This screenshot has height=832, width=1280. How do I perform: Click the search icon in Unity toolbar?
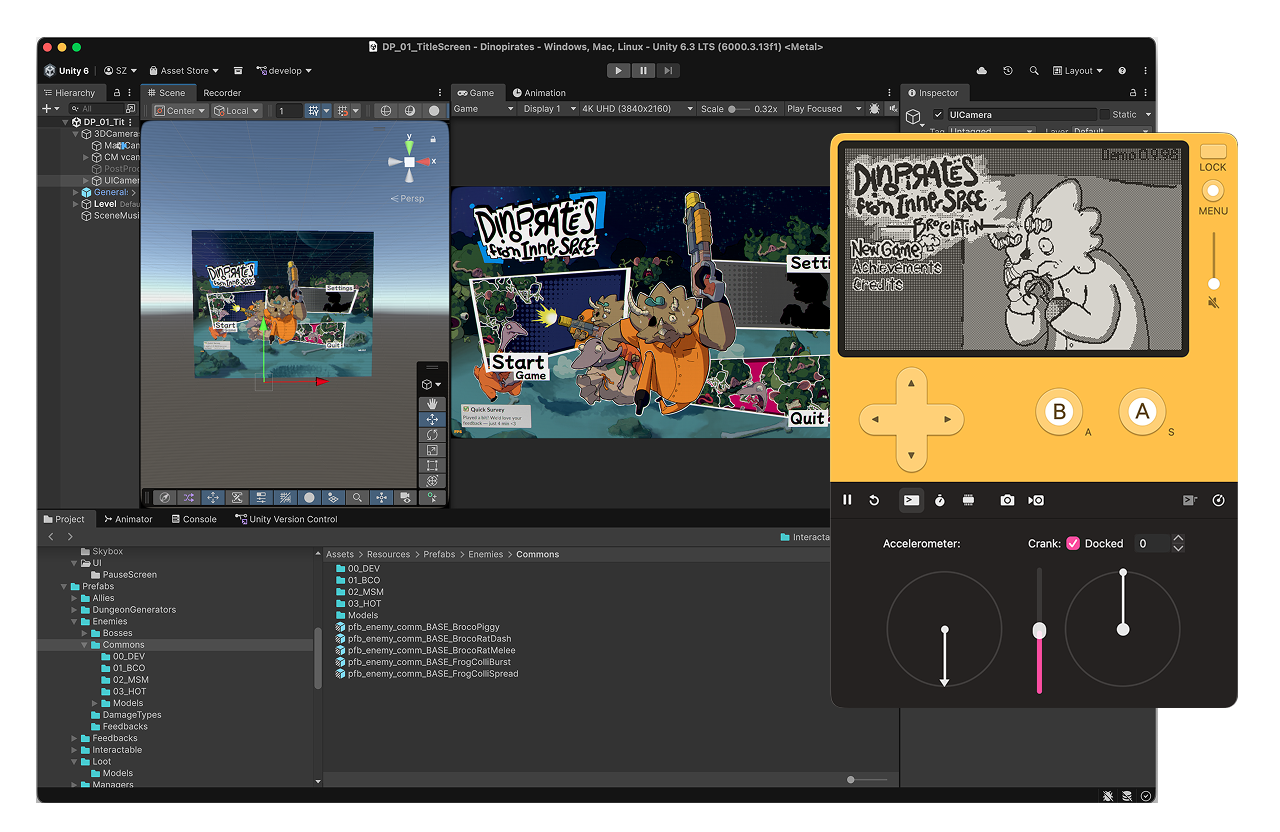(1034, 71)
